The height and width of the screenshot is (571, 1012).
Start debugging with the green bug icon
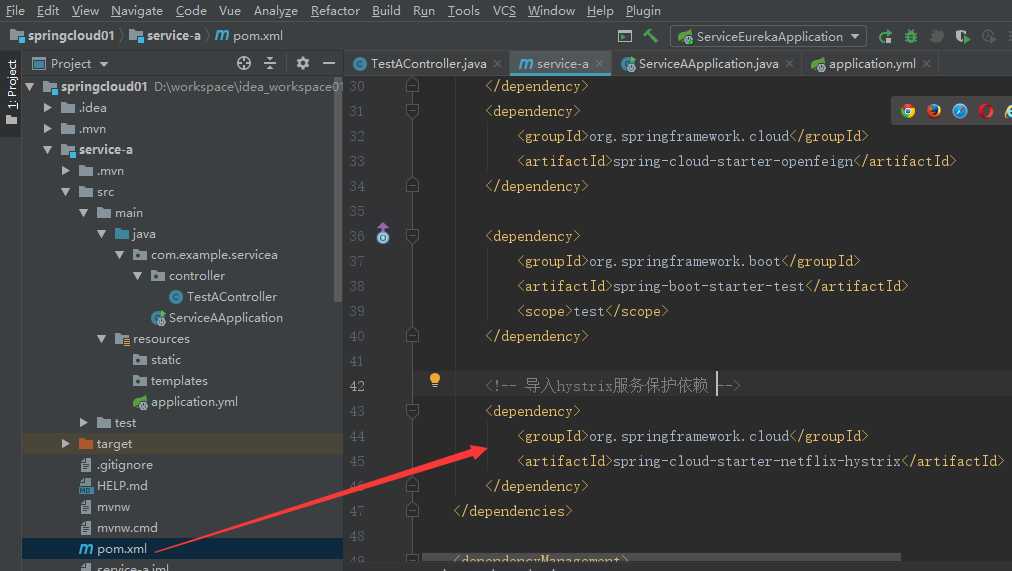coord(911,37)
